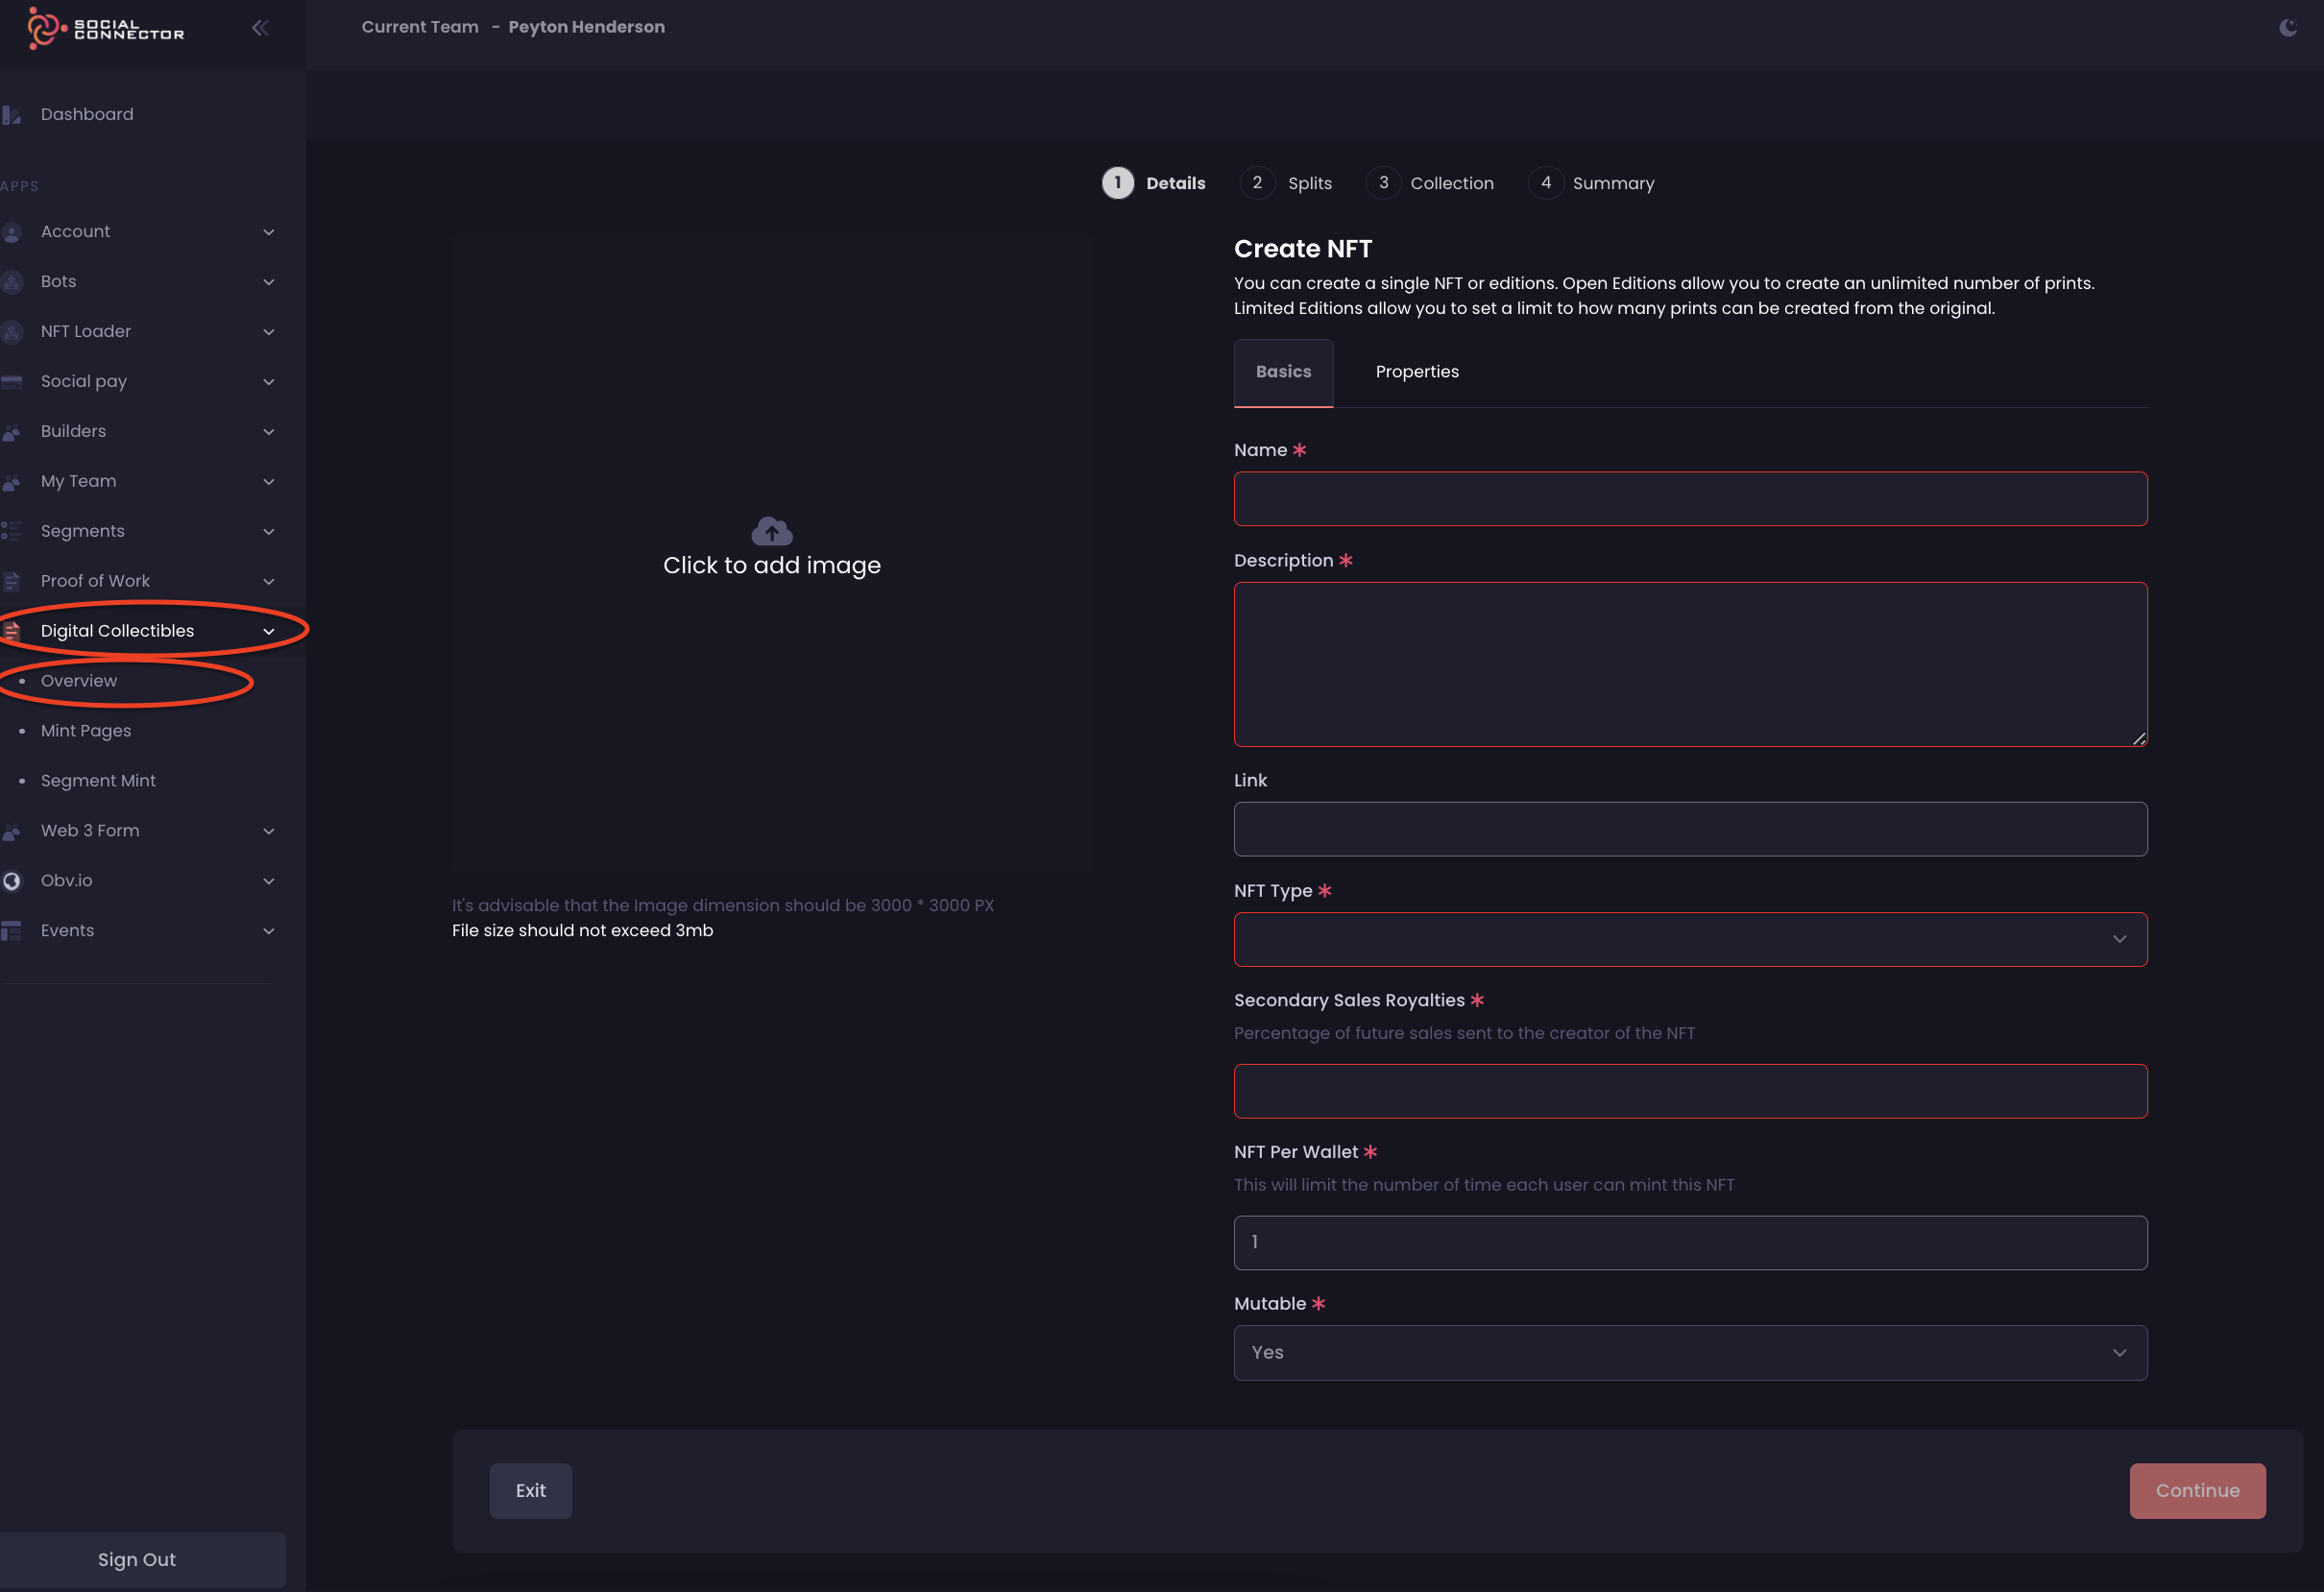The width and height of the screenshot is (2324, 1592).
Task: Click the cloud upload icon
Action: pos(772,531)
